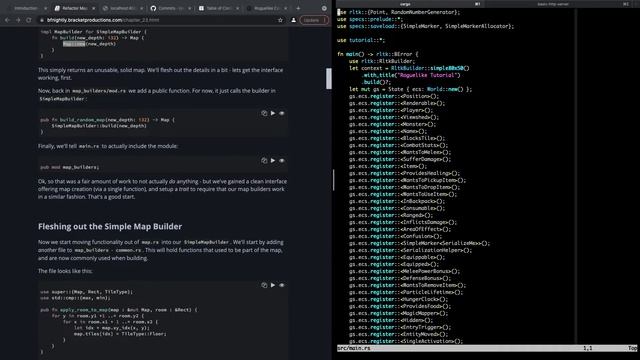Screen dimensions: 640x360
Task: Click the browser page scrollbar thumb
Action: tap(329, 78)
